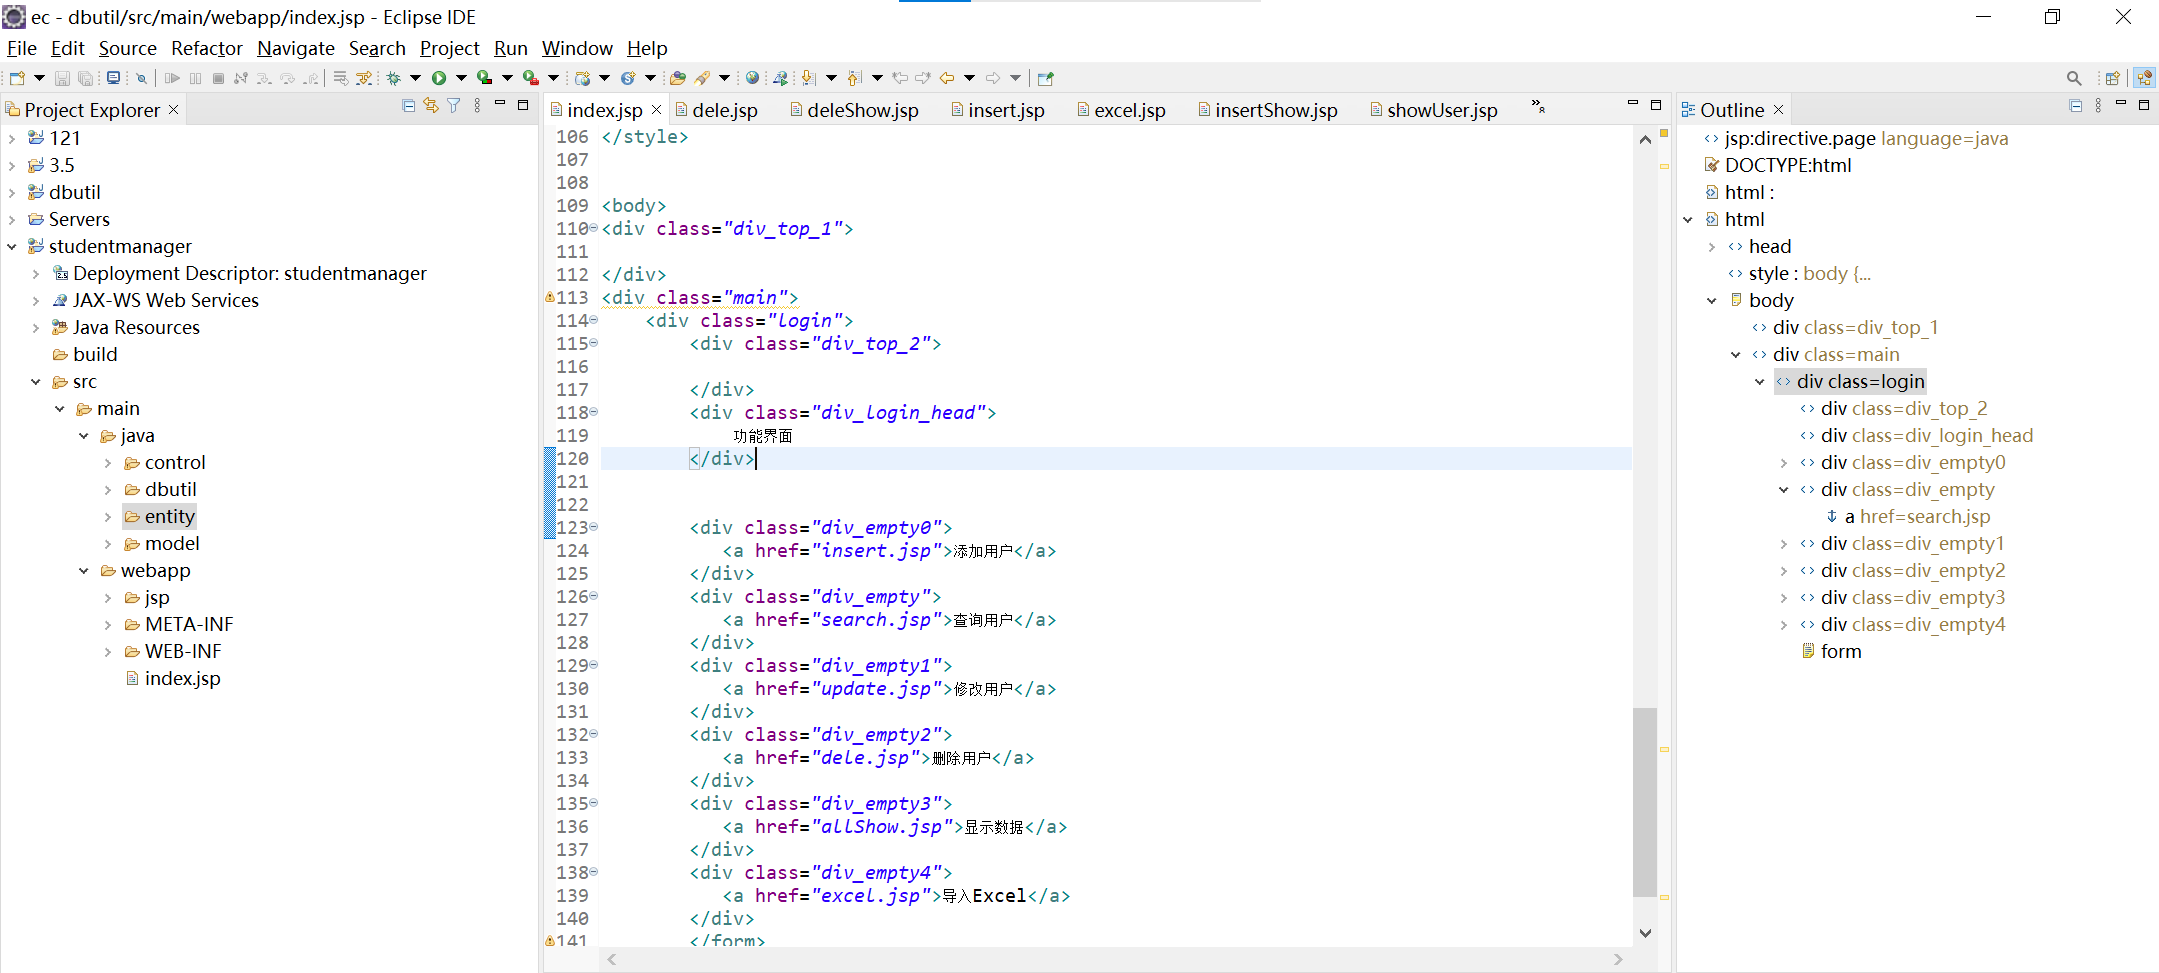Expand the head node in Outline
Viewport: 2159px width, 973px height.
click(1712, 246)
